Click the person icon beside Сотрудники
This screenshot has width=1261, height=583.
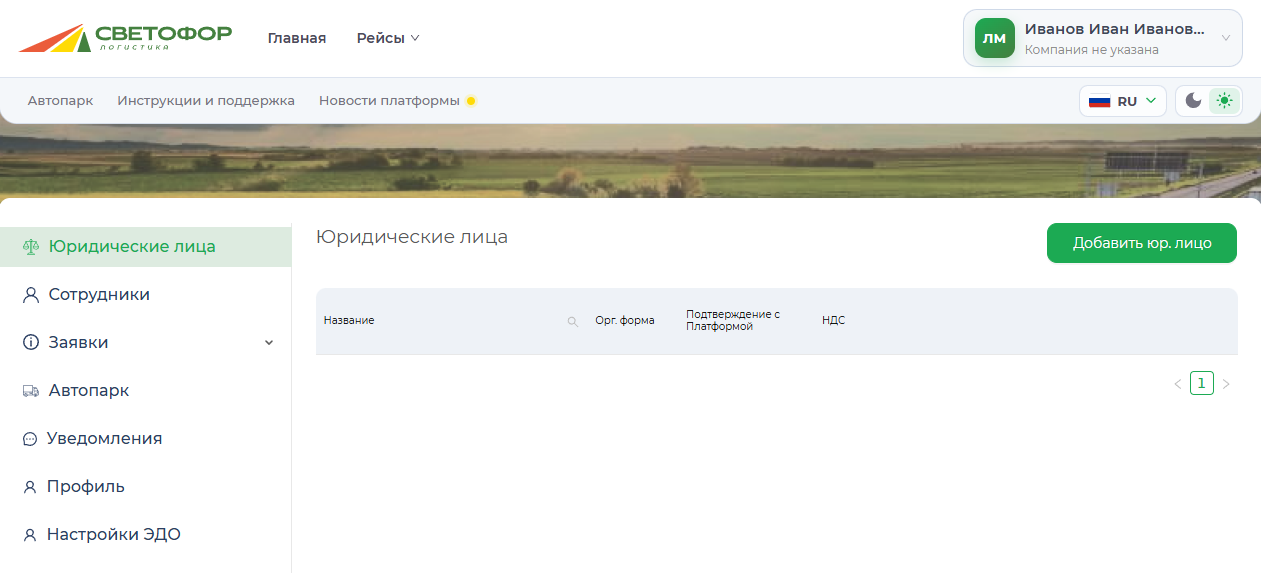tap(30, 295)
